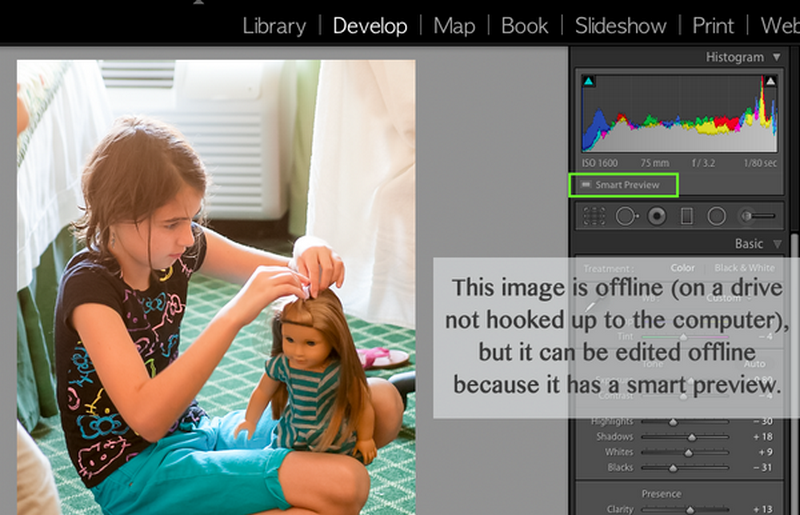
Task: Click the Presence section label
Action: 661,494
